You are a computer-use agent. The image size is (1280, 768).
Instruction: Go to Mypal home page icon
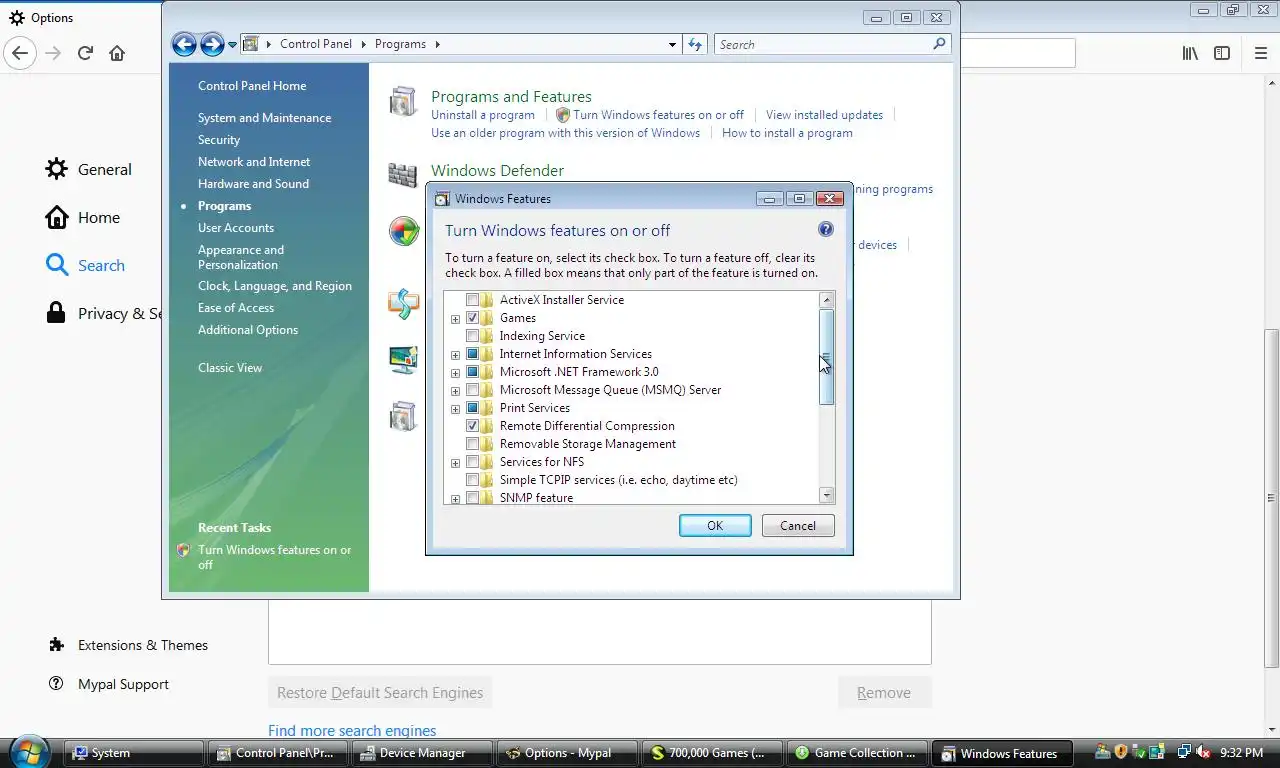(x=117, y=53)
